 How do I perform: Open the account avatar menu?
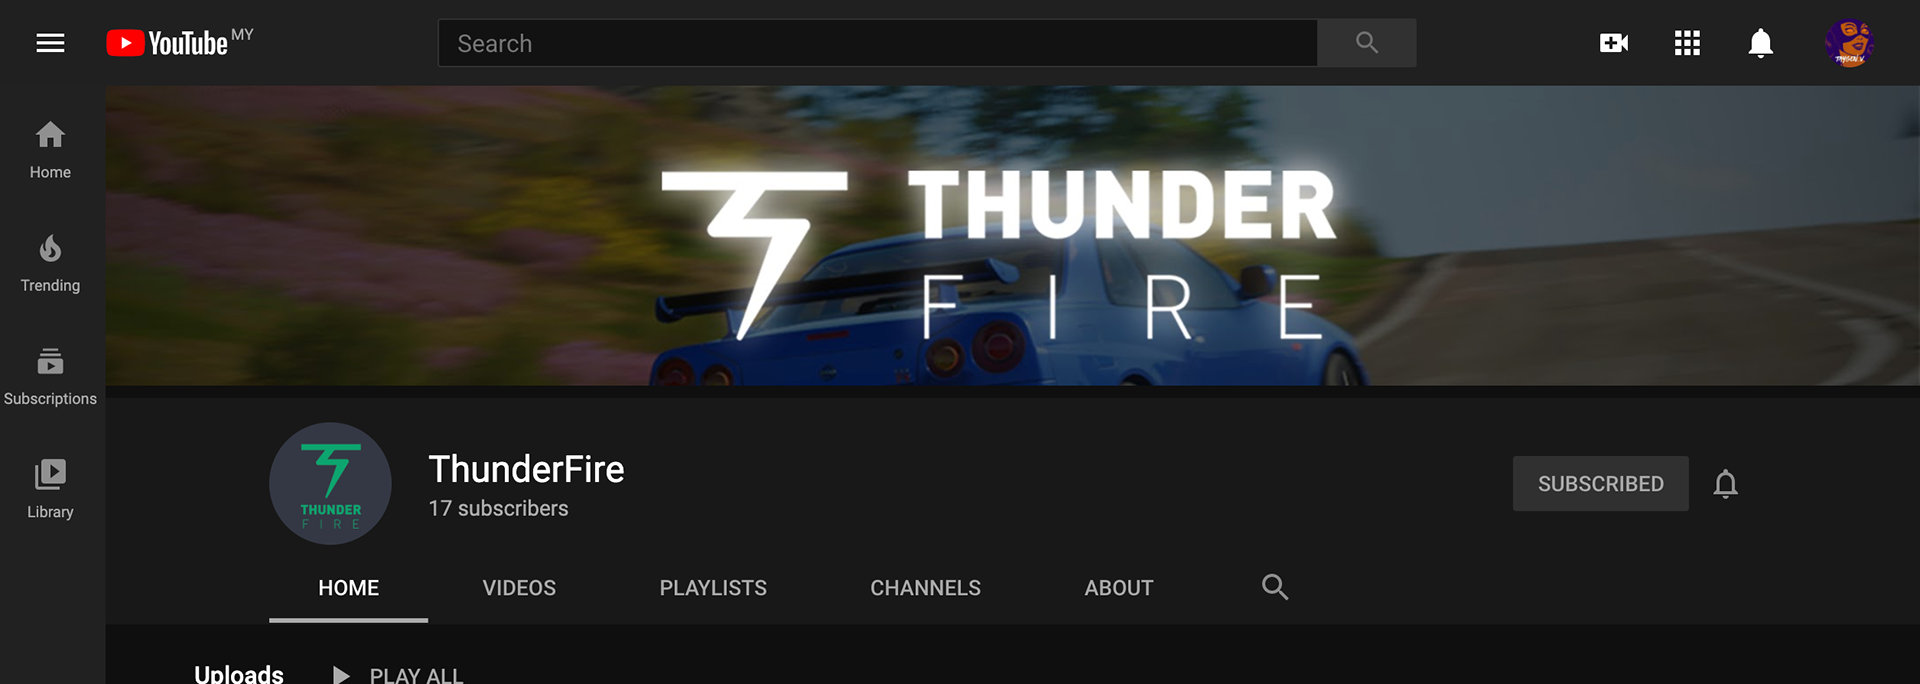pos(1849,43)
